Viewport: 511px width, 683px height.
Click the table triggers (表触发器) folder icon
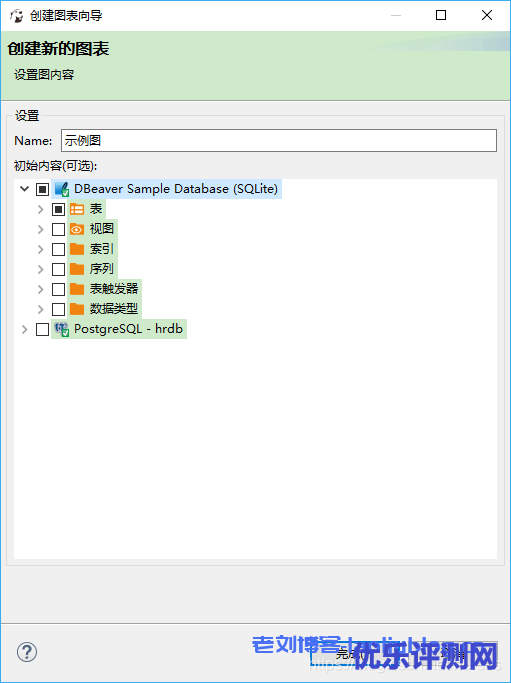point(77,289)
